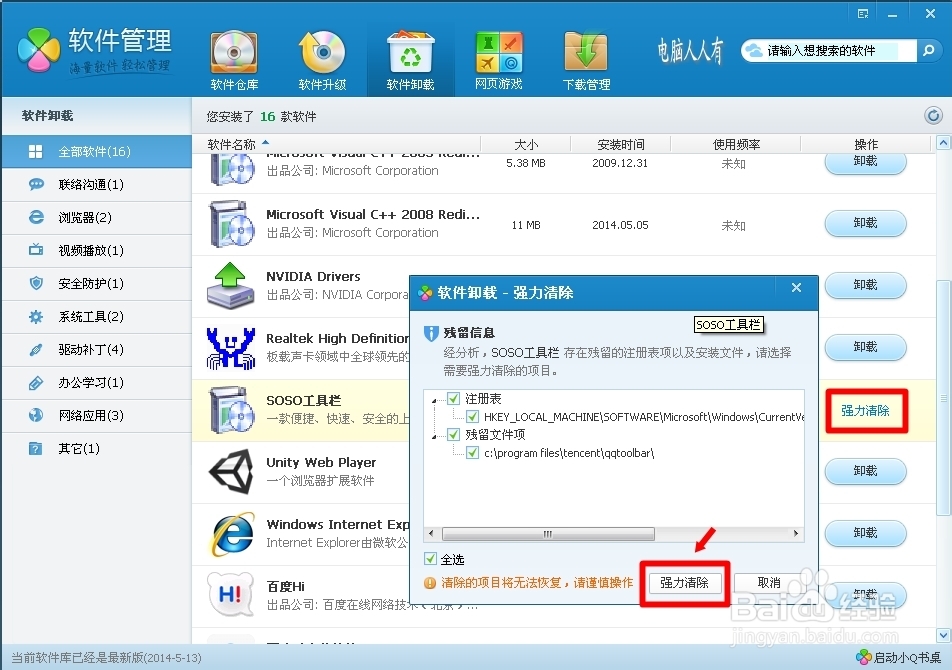952x670 pixels.
Task: Click the search magnifier icon
Action: (x=930, y=49)
